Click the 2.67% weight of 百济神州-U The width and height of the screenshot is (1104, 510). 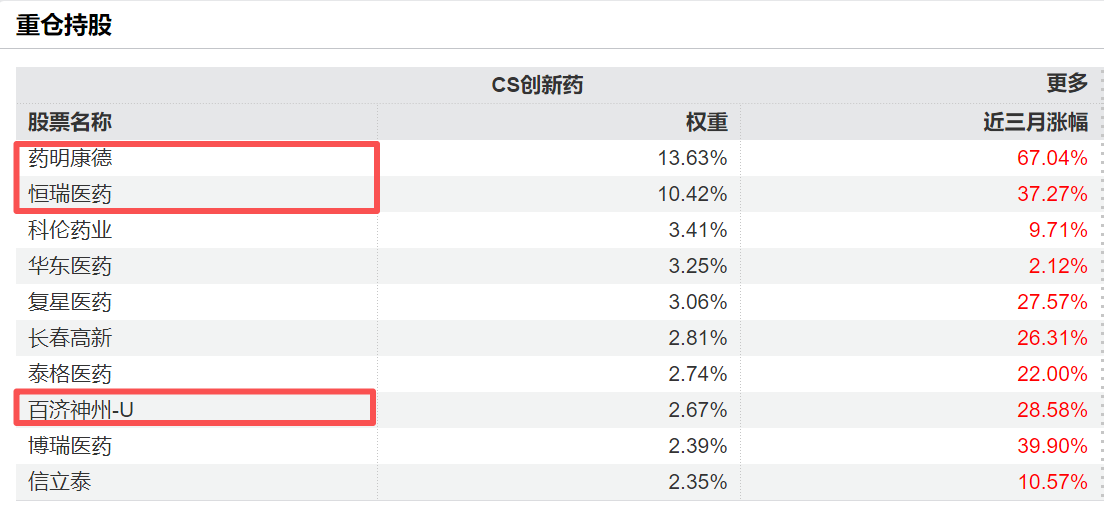[x=698, y=410]
